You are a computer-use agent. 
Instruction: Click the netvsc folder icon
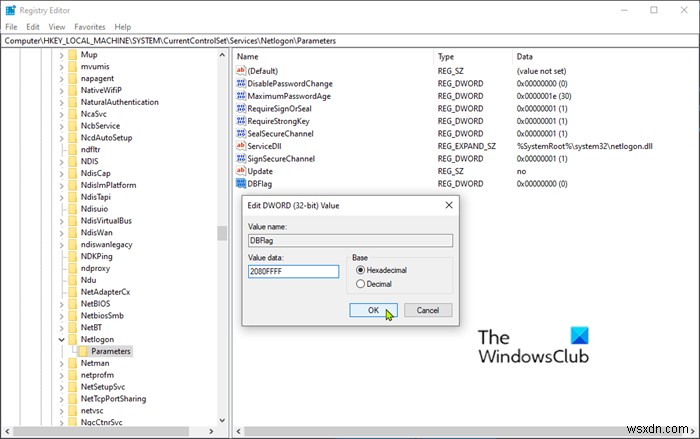tap(73, 410)
